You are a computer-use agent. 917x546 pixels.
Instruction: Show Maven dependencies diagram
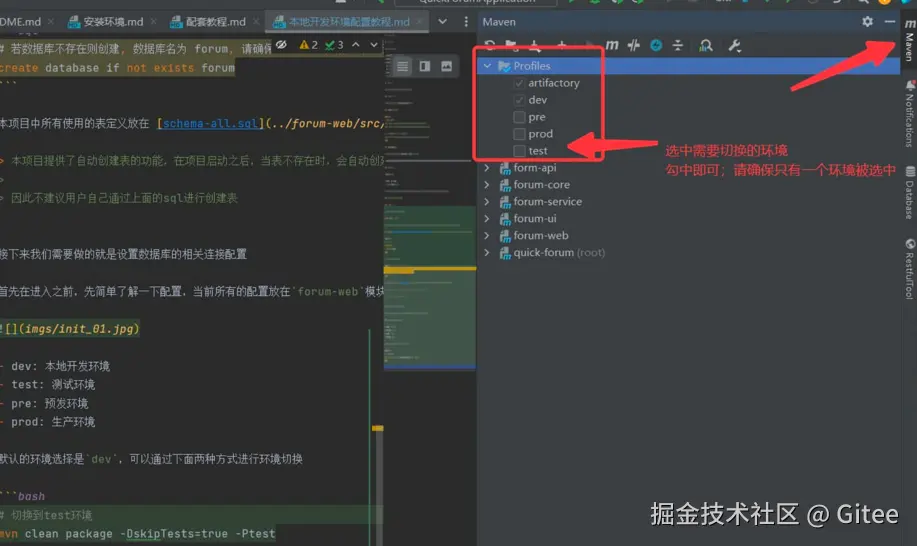point(706,45)
